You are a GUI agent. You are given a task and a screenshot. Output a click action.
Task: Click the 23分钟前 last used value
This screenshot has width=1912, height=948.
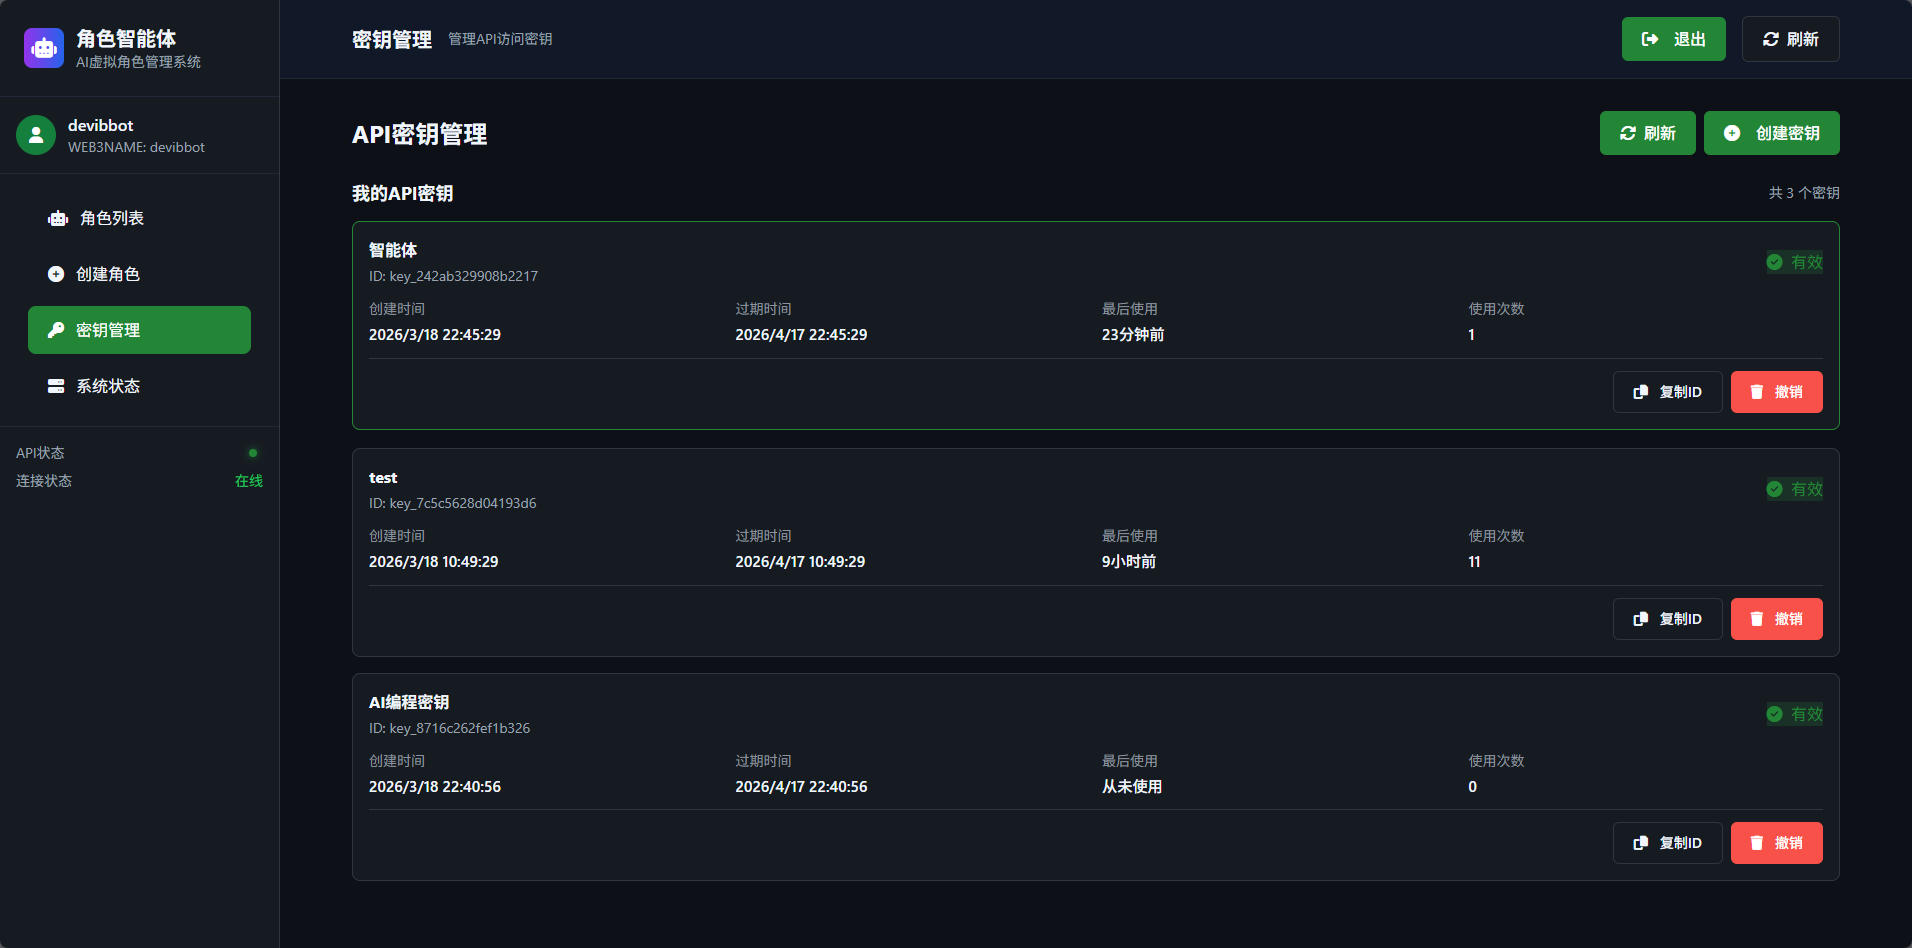pyautogui.click(x=1133, y=335)
